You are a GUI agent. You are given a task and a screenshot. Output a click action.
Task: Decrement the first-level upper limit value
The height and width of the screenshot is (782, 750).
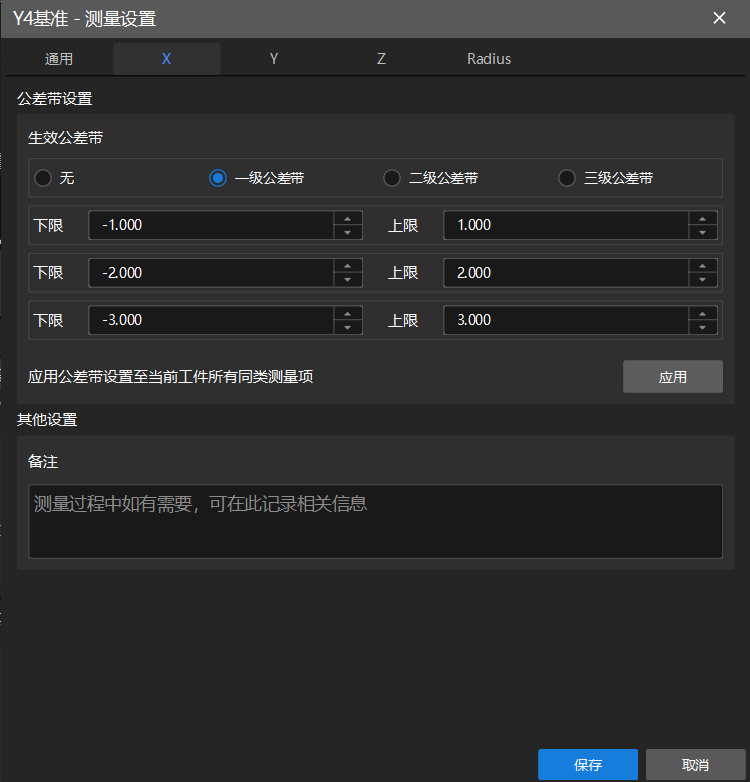pos(702,232)
